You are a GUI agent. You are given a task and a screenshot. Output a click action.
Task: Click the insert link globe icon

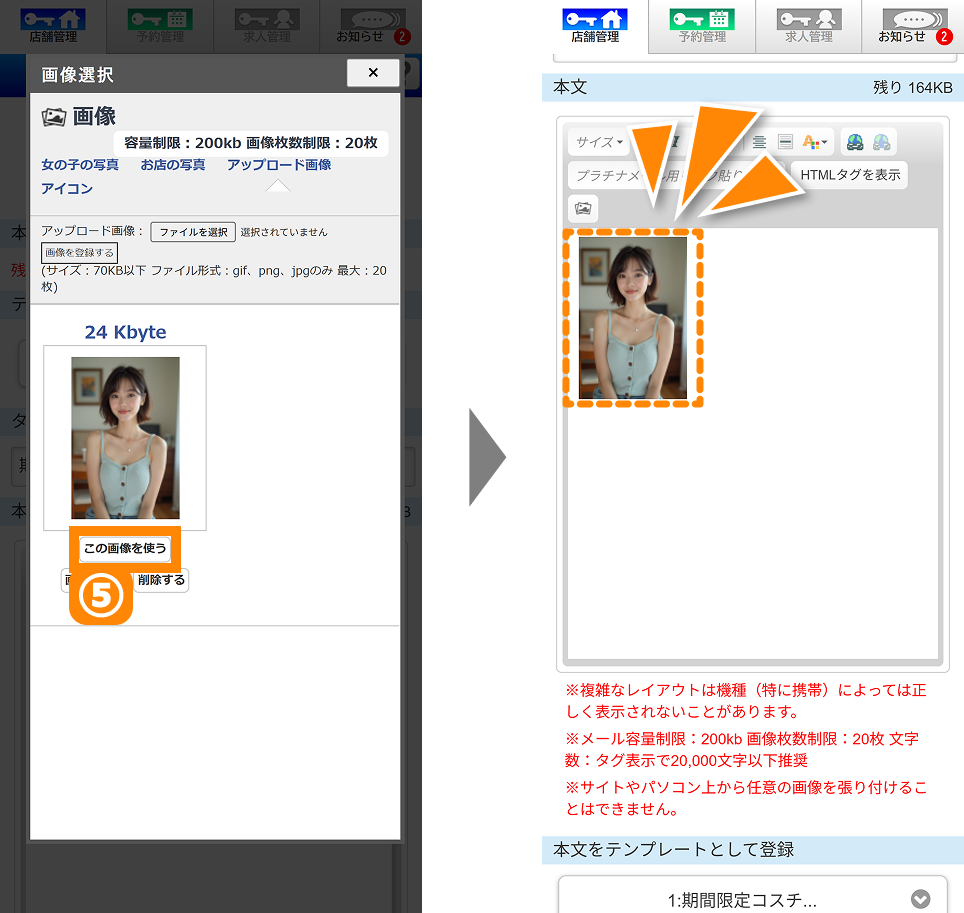855,142
